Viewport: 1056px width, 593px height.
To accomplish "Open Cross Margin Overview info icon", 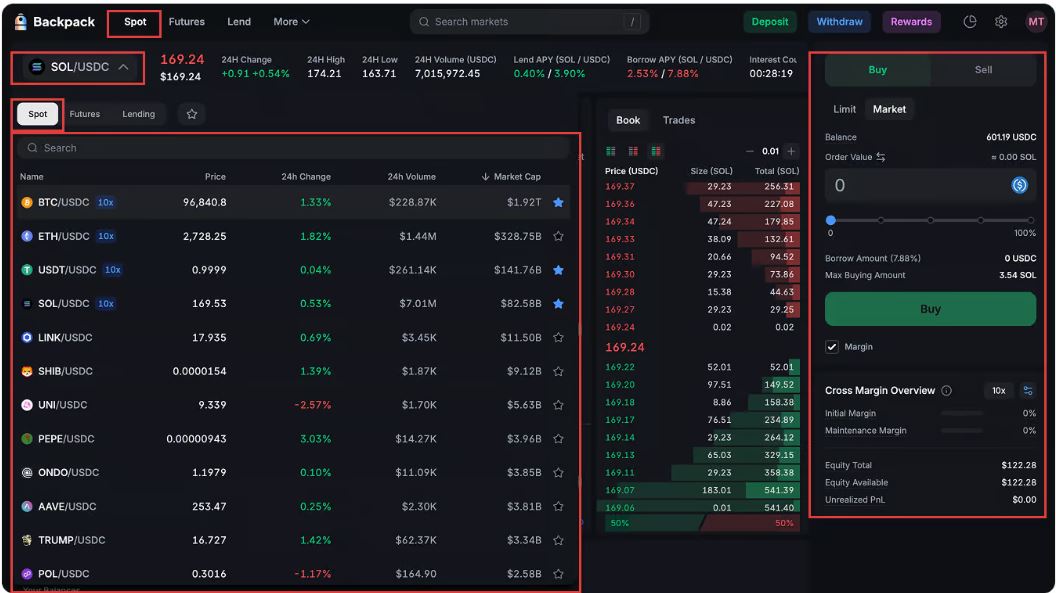I will click(x=946, y=390).
